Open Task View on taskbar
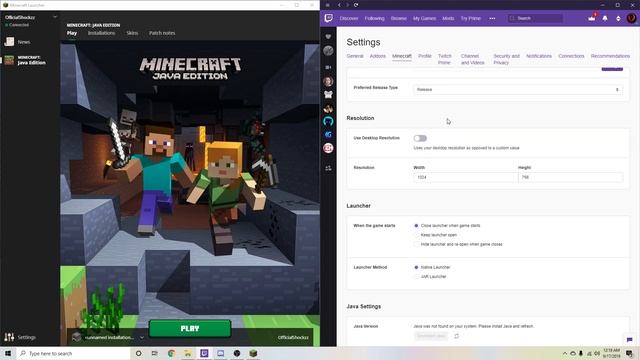Screen dimensions: 640x360 pyautogui.click(x=155, y=353)
